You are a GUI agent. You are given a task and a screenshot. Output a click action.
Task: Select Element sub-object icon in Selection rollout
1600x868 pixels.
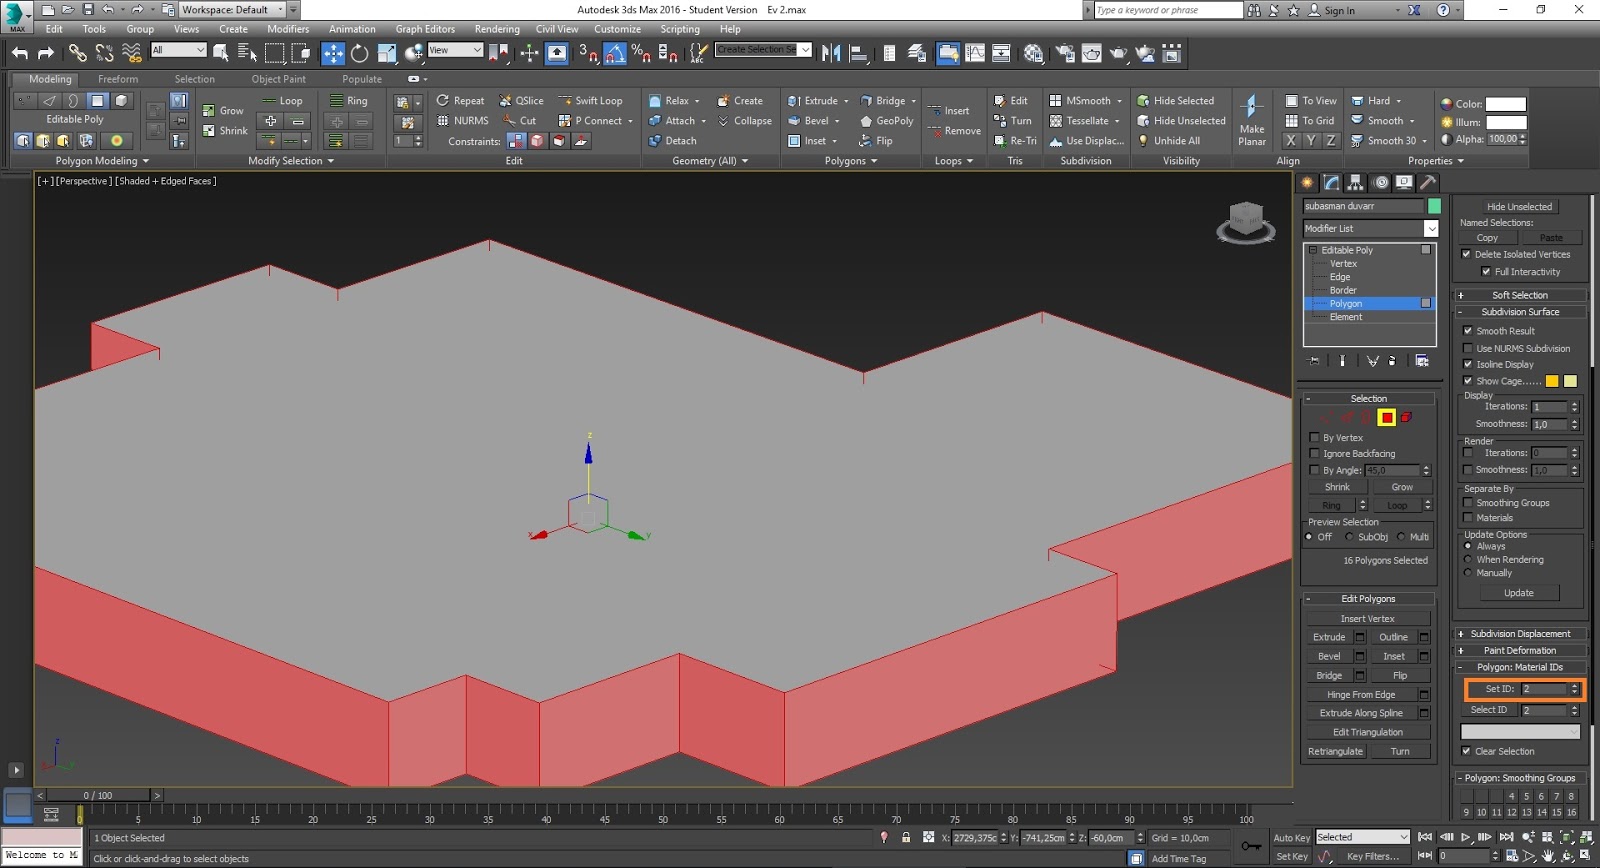(x=1406, y=418)
